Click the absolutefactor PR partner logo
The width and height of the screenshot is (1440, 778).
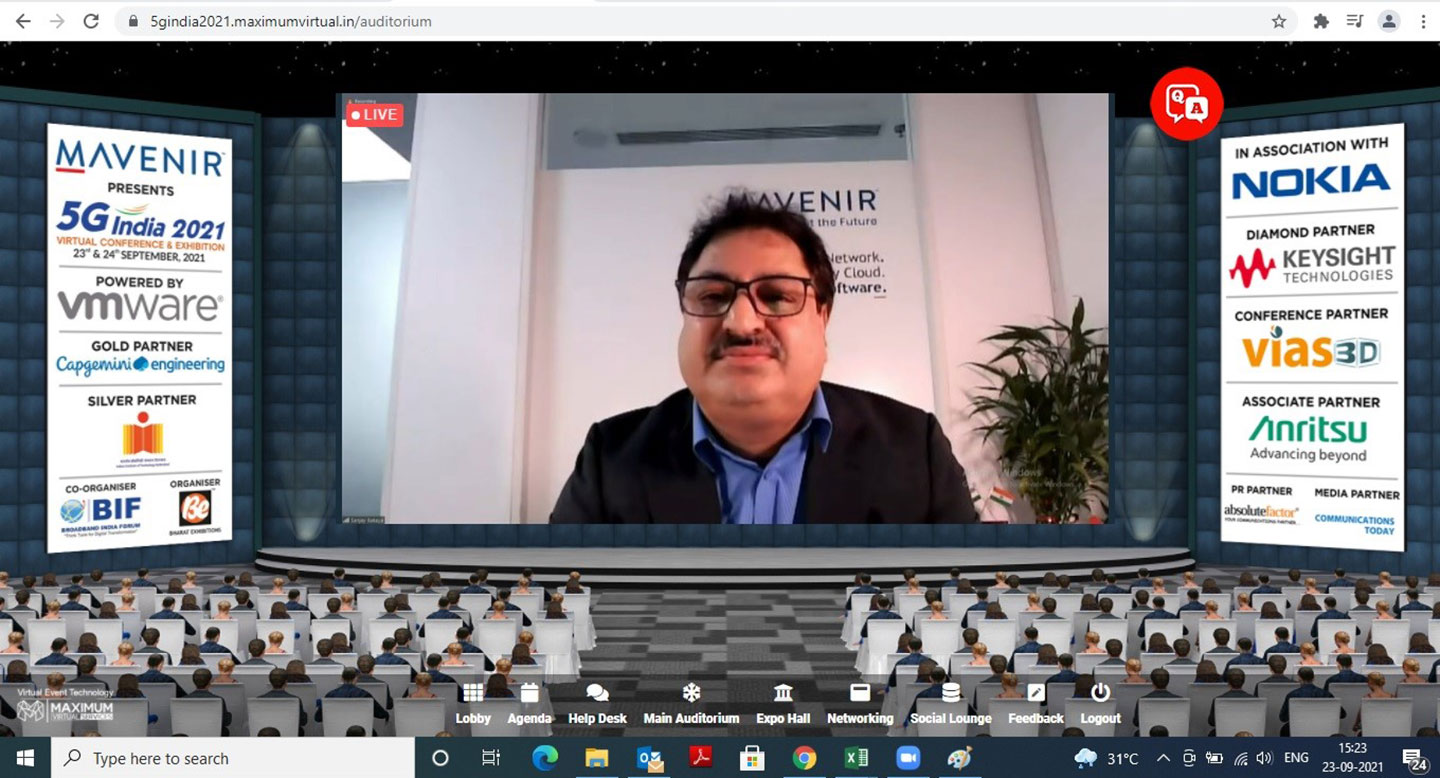coord(1260,514)
